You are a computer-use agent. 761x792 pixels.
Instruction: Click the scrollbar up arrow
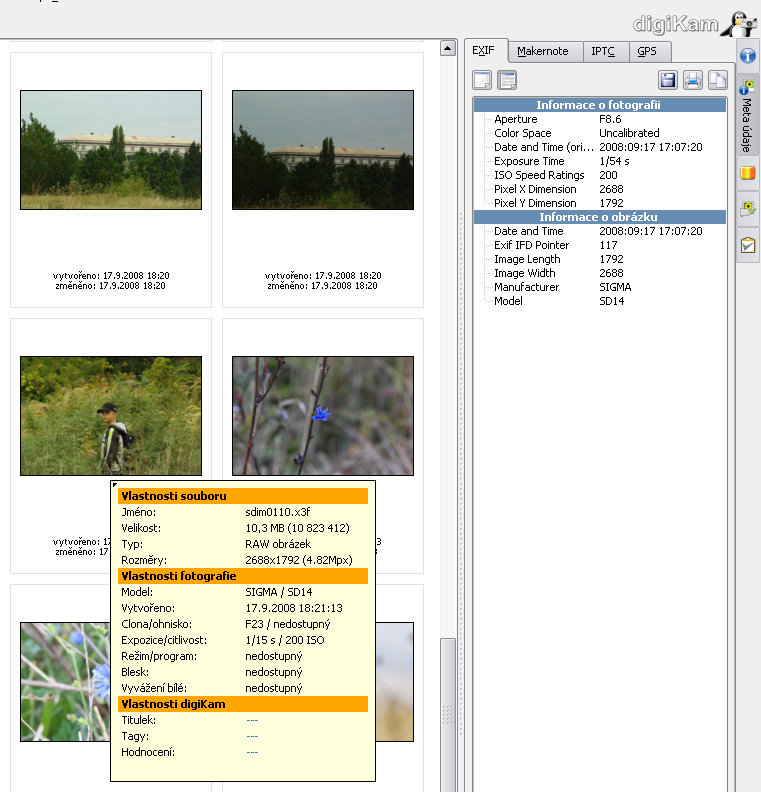pyautogui.click(x=448, y=48)
